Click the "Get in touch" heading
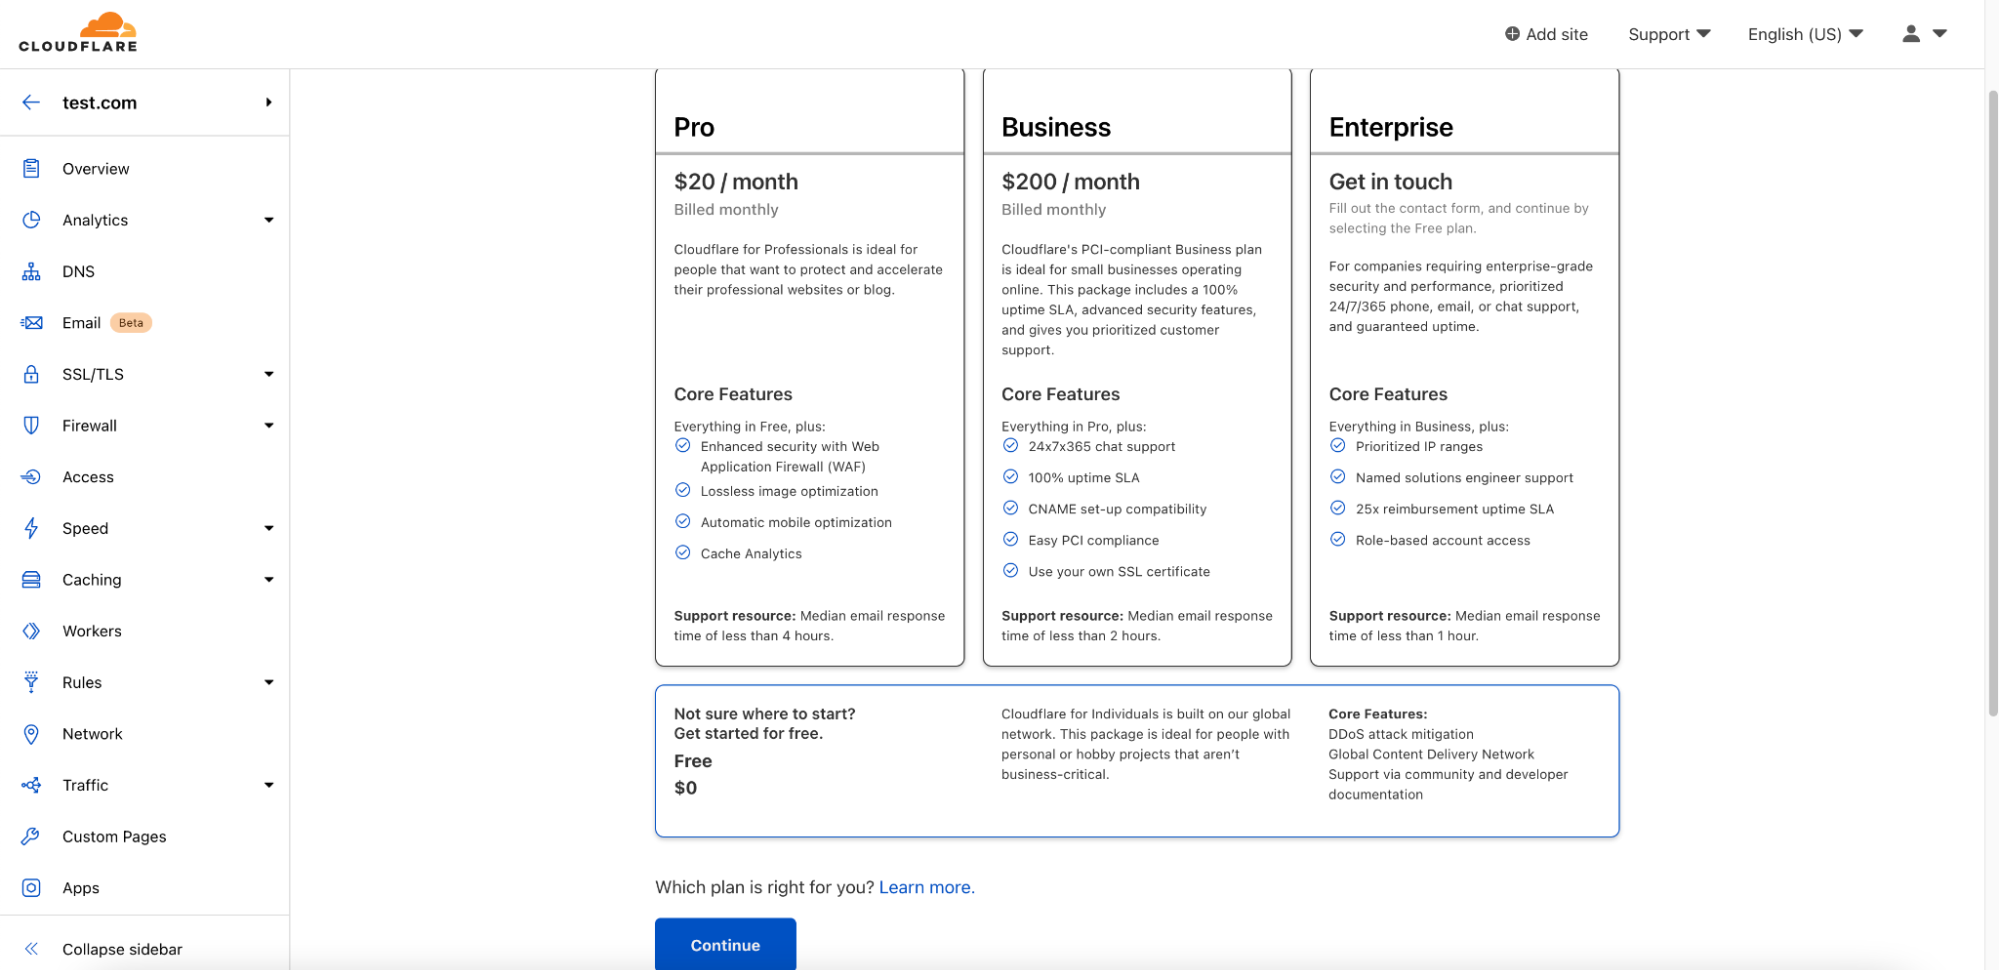The image size is (1999, 971). (x=1390, y=181)
